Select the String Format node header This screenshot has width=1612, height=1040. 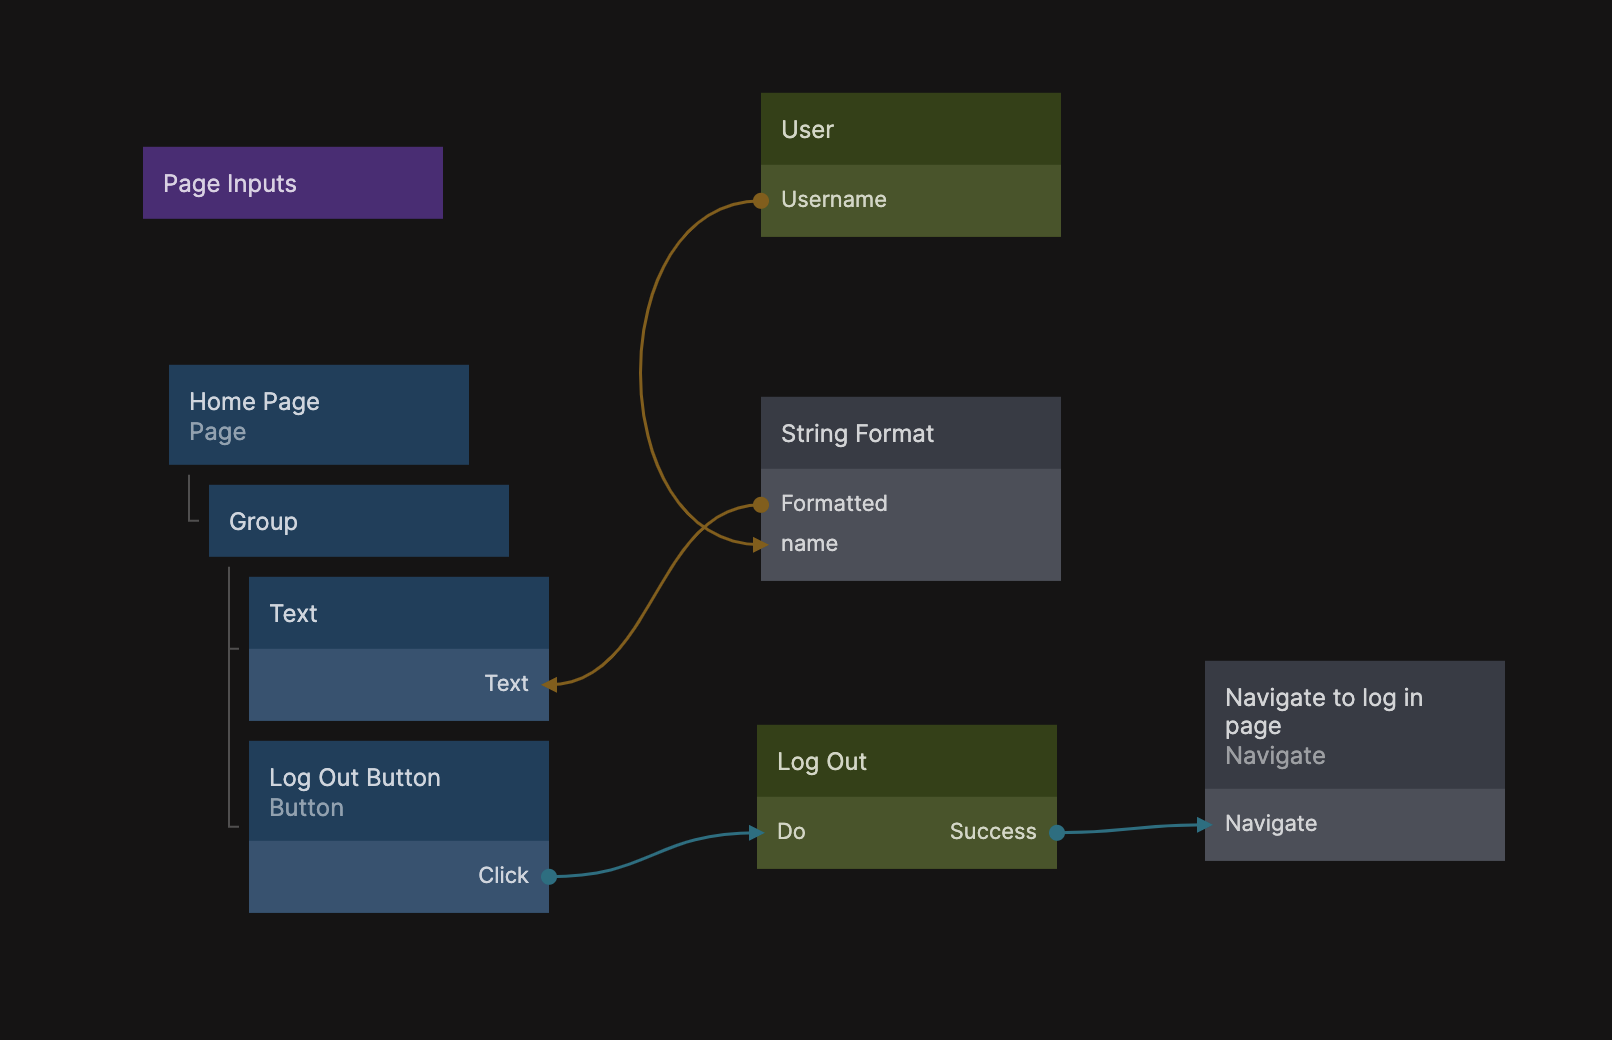(910, 433)
